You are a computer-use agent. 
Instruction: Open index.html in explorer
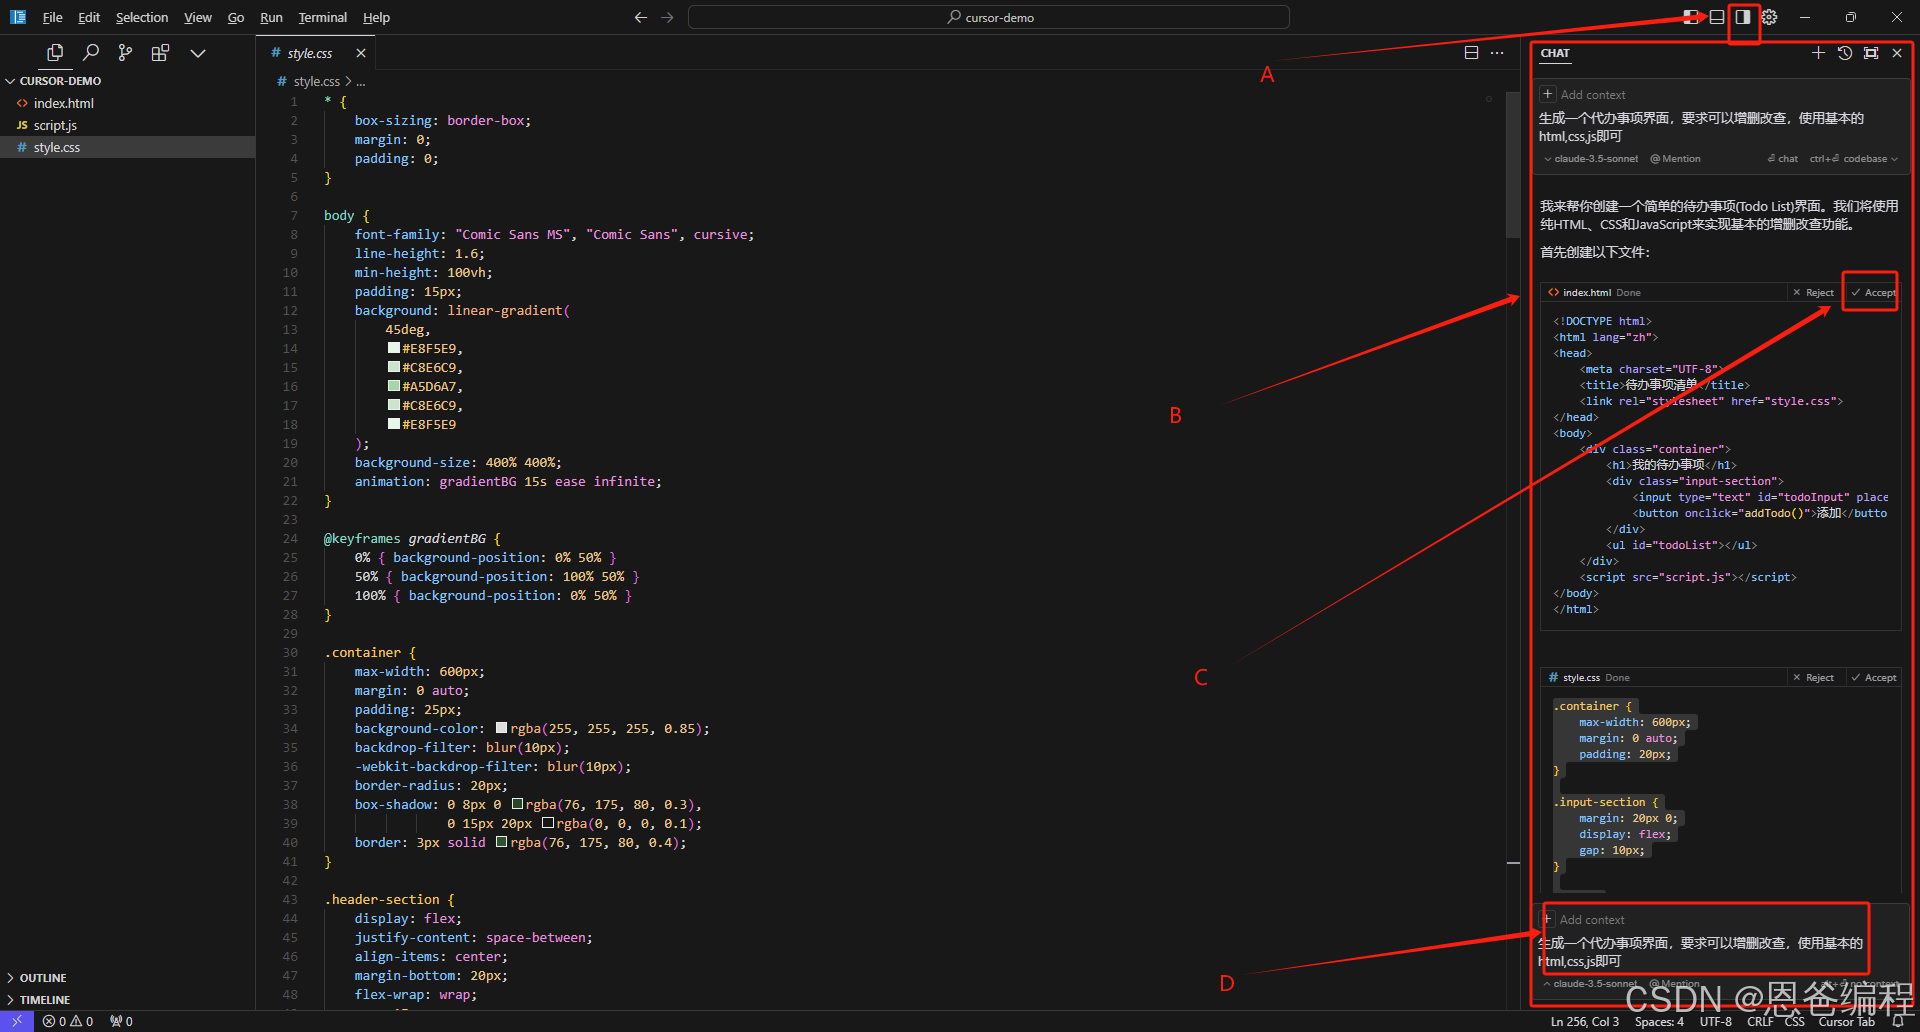pyautogui.click(x=64, y=103)
